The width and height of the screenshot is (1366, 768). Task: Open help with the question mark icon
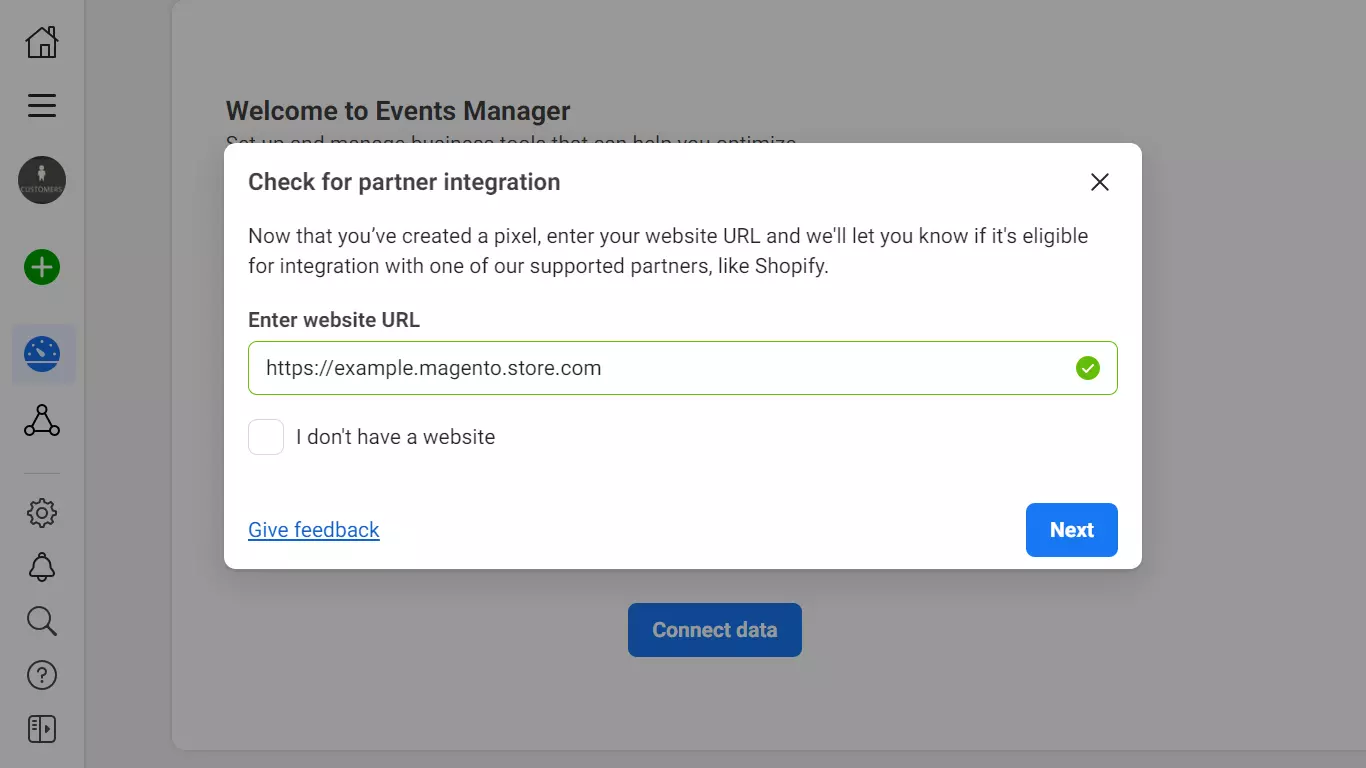42,675
